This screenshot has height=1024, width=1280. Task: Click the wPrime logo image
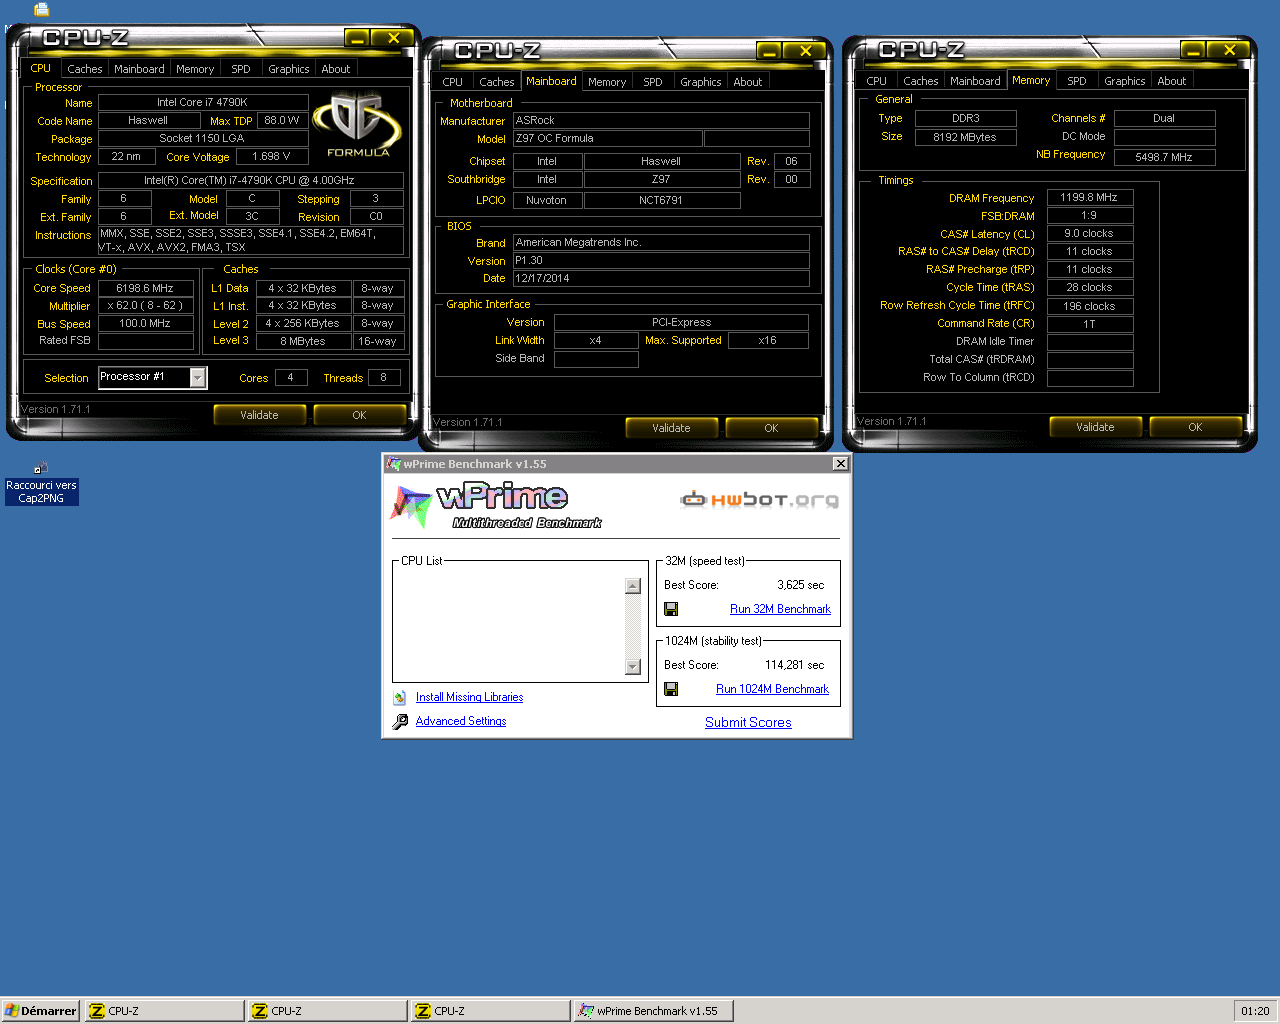pos(496,507)
